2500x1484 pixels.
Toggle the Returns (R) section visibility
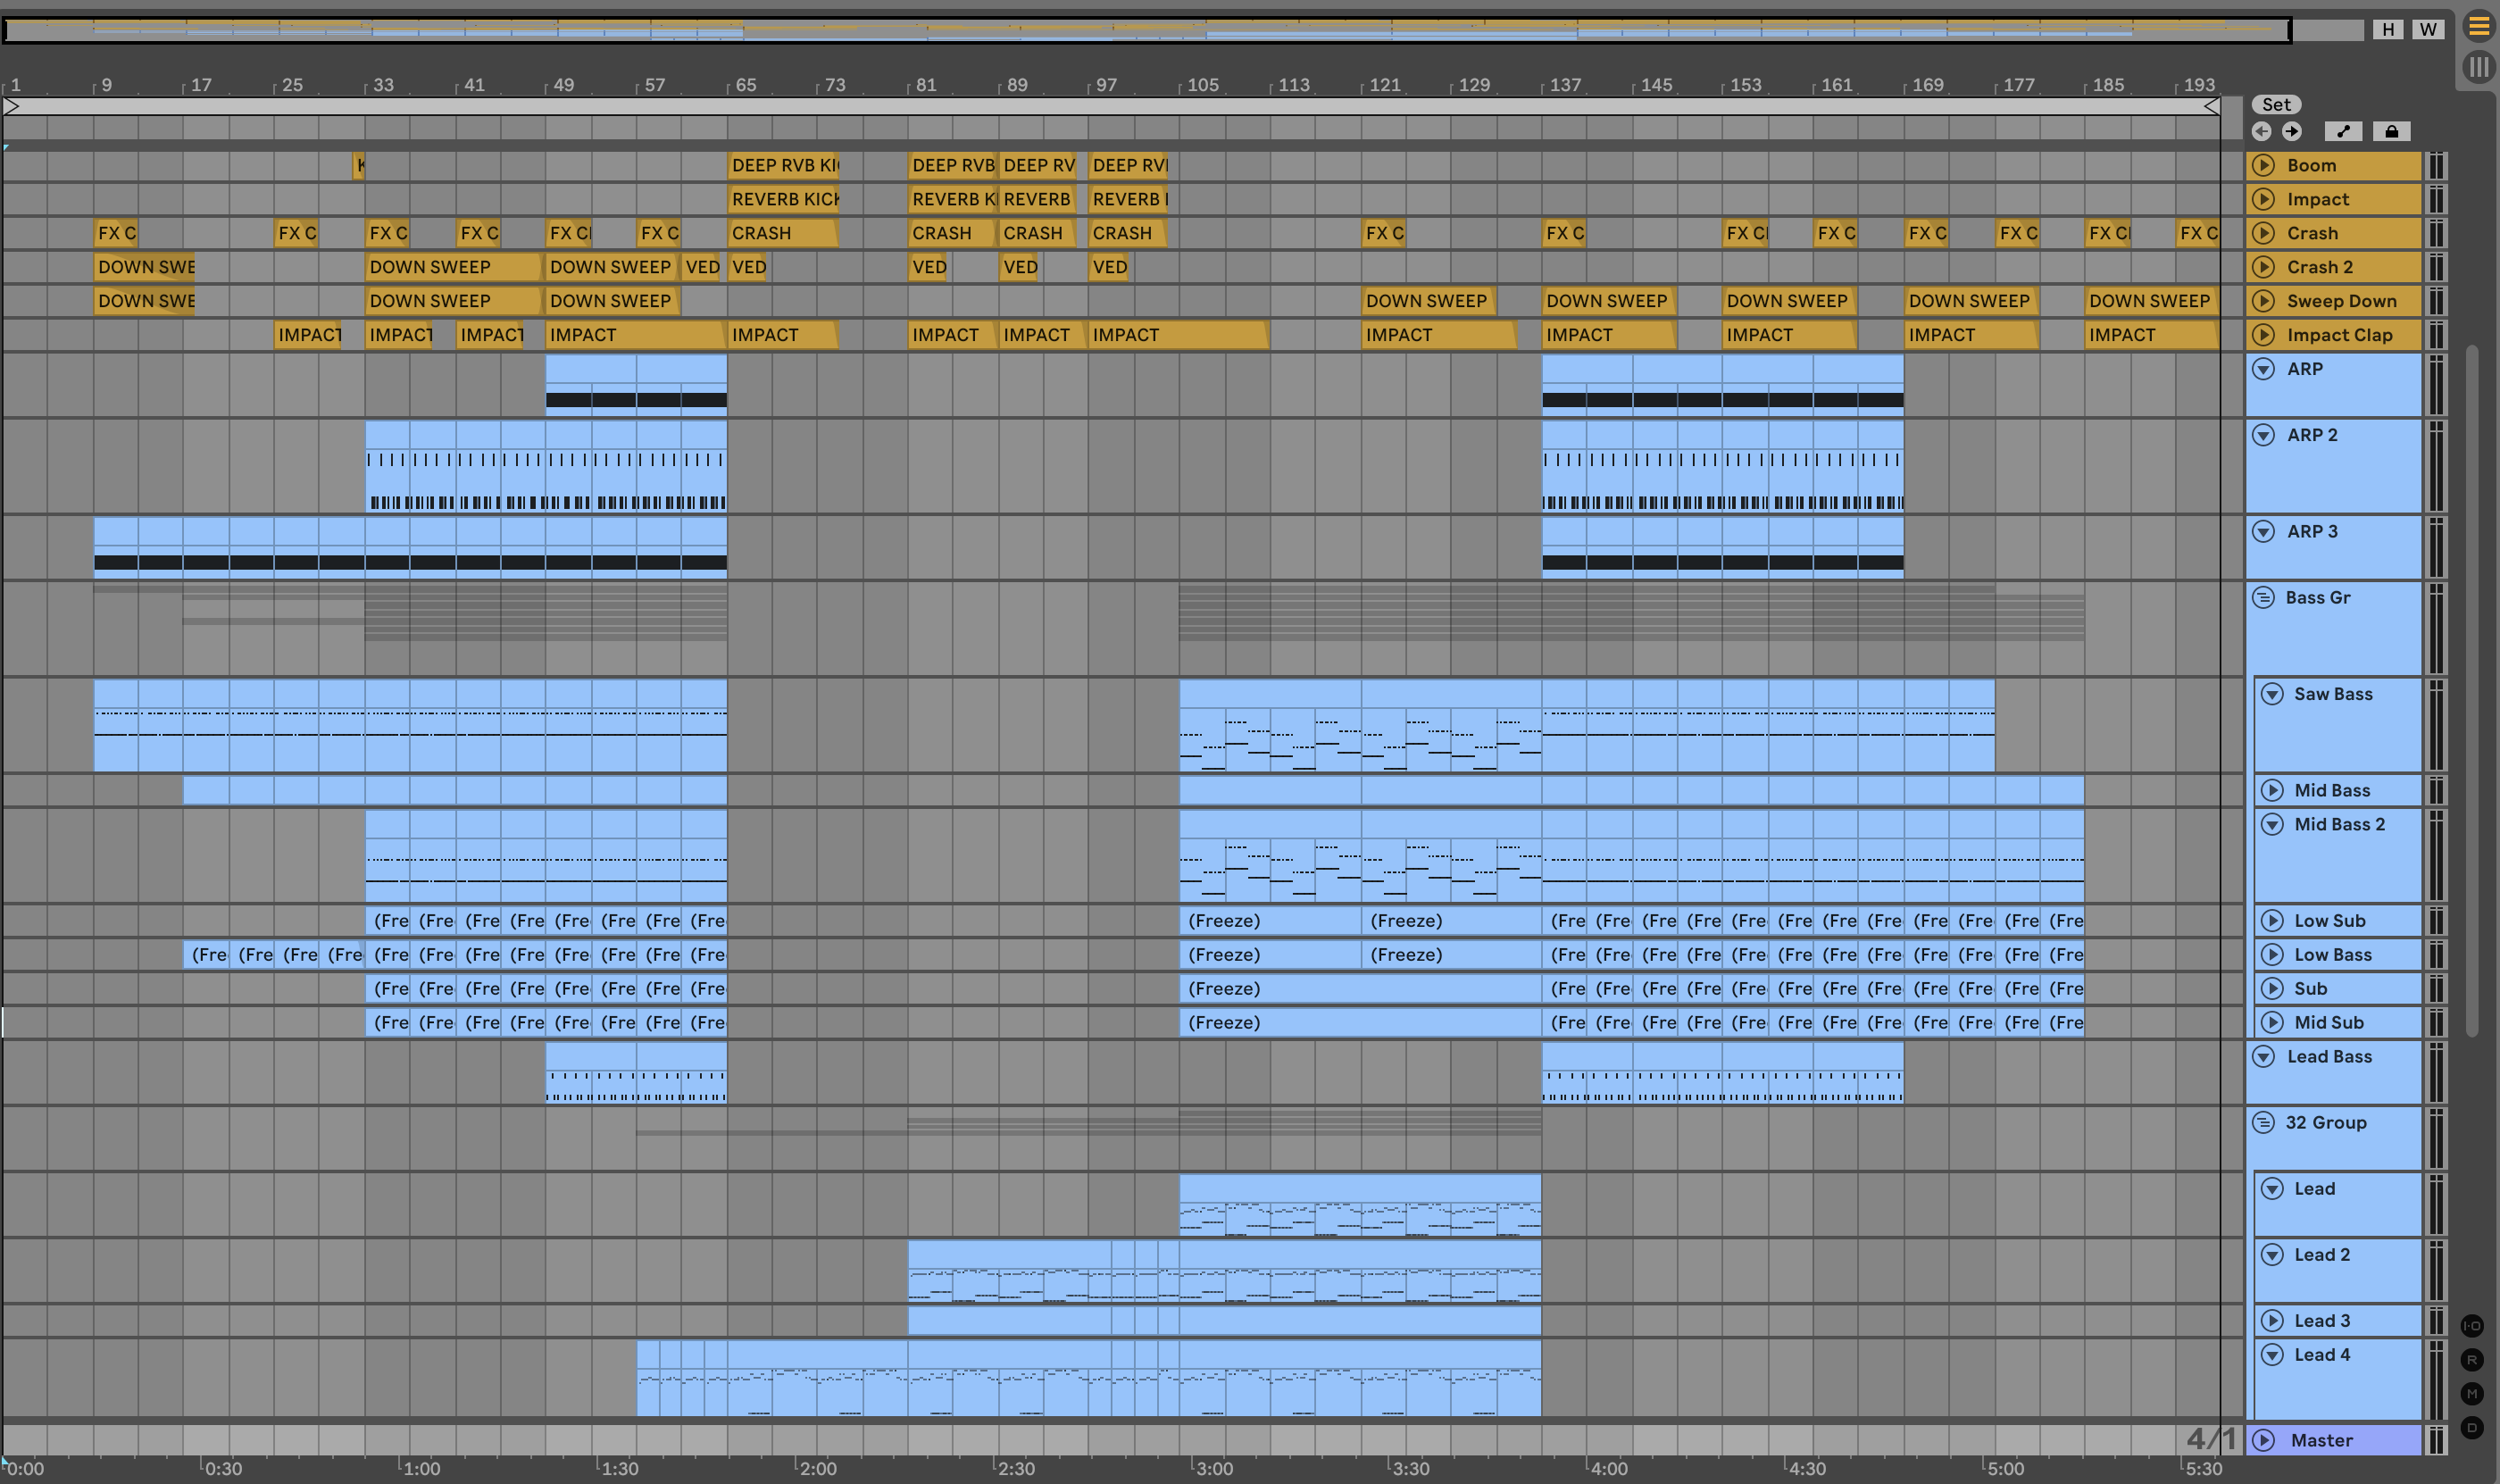point(2472,1360)
